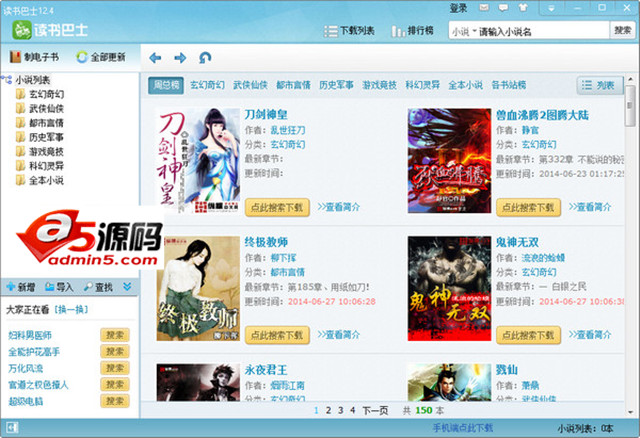Select 玄幻奇幻 folder in the tree
Viewport: 640px width, 438px height.
(40, 94)
